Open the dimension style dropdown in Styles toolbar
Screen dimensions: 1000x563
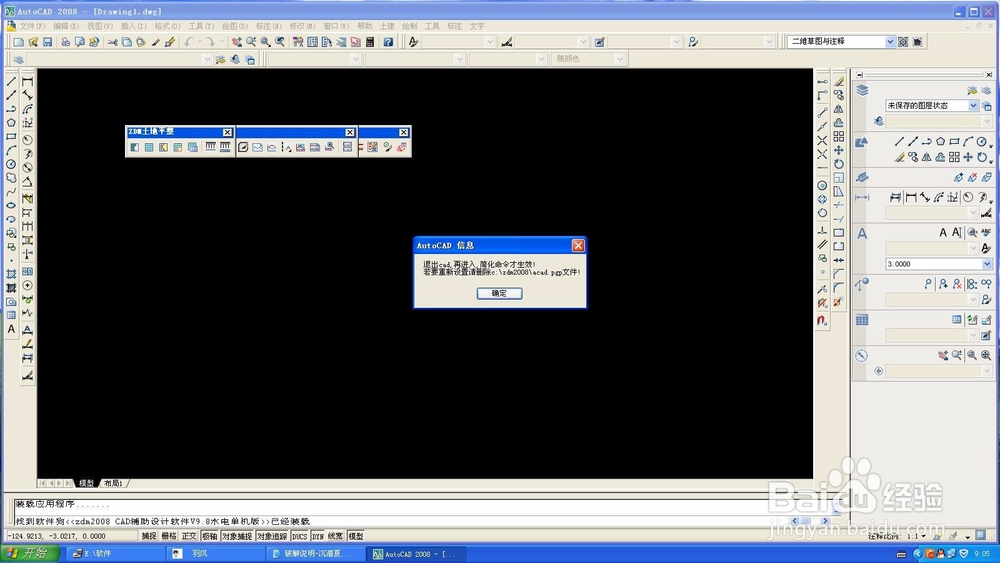point(583,41)
